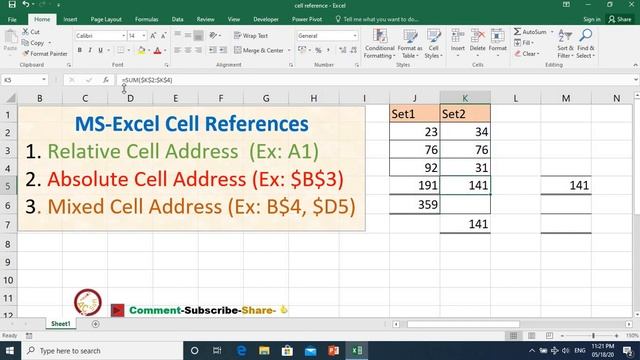
Task: Click Merge & Center button
Action: [x=259, y=50]
